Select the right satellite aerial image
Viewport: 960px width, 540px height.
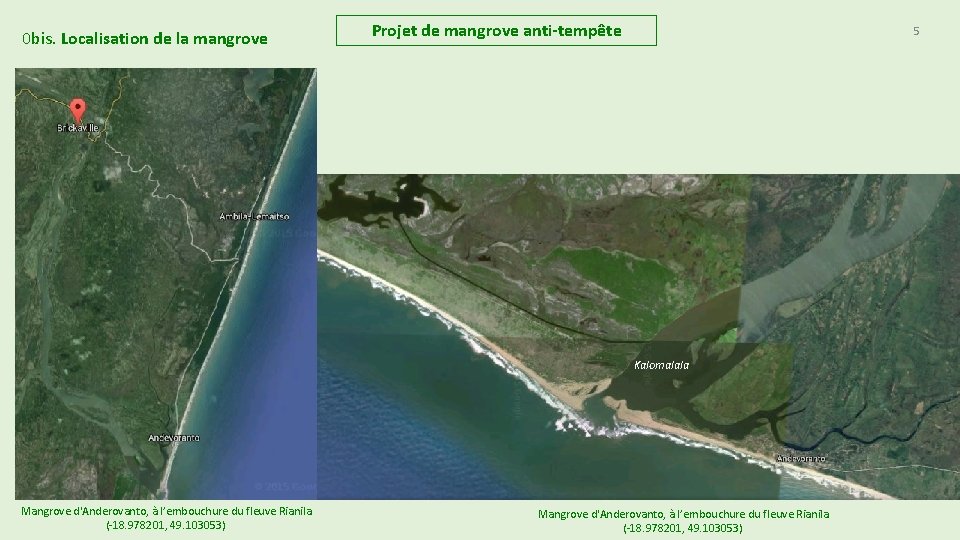[x=639, y=337]
